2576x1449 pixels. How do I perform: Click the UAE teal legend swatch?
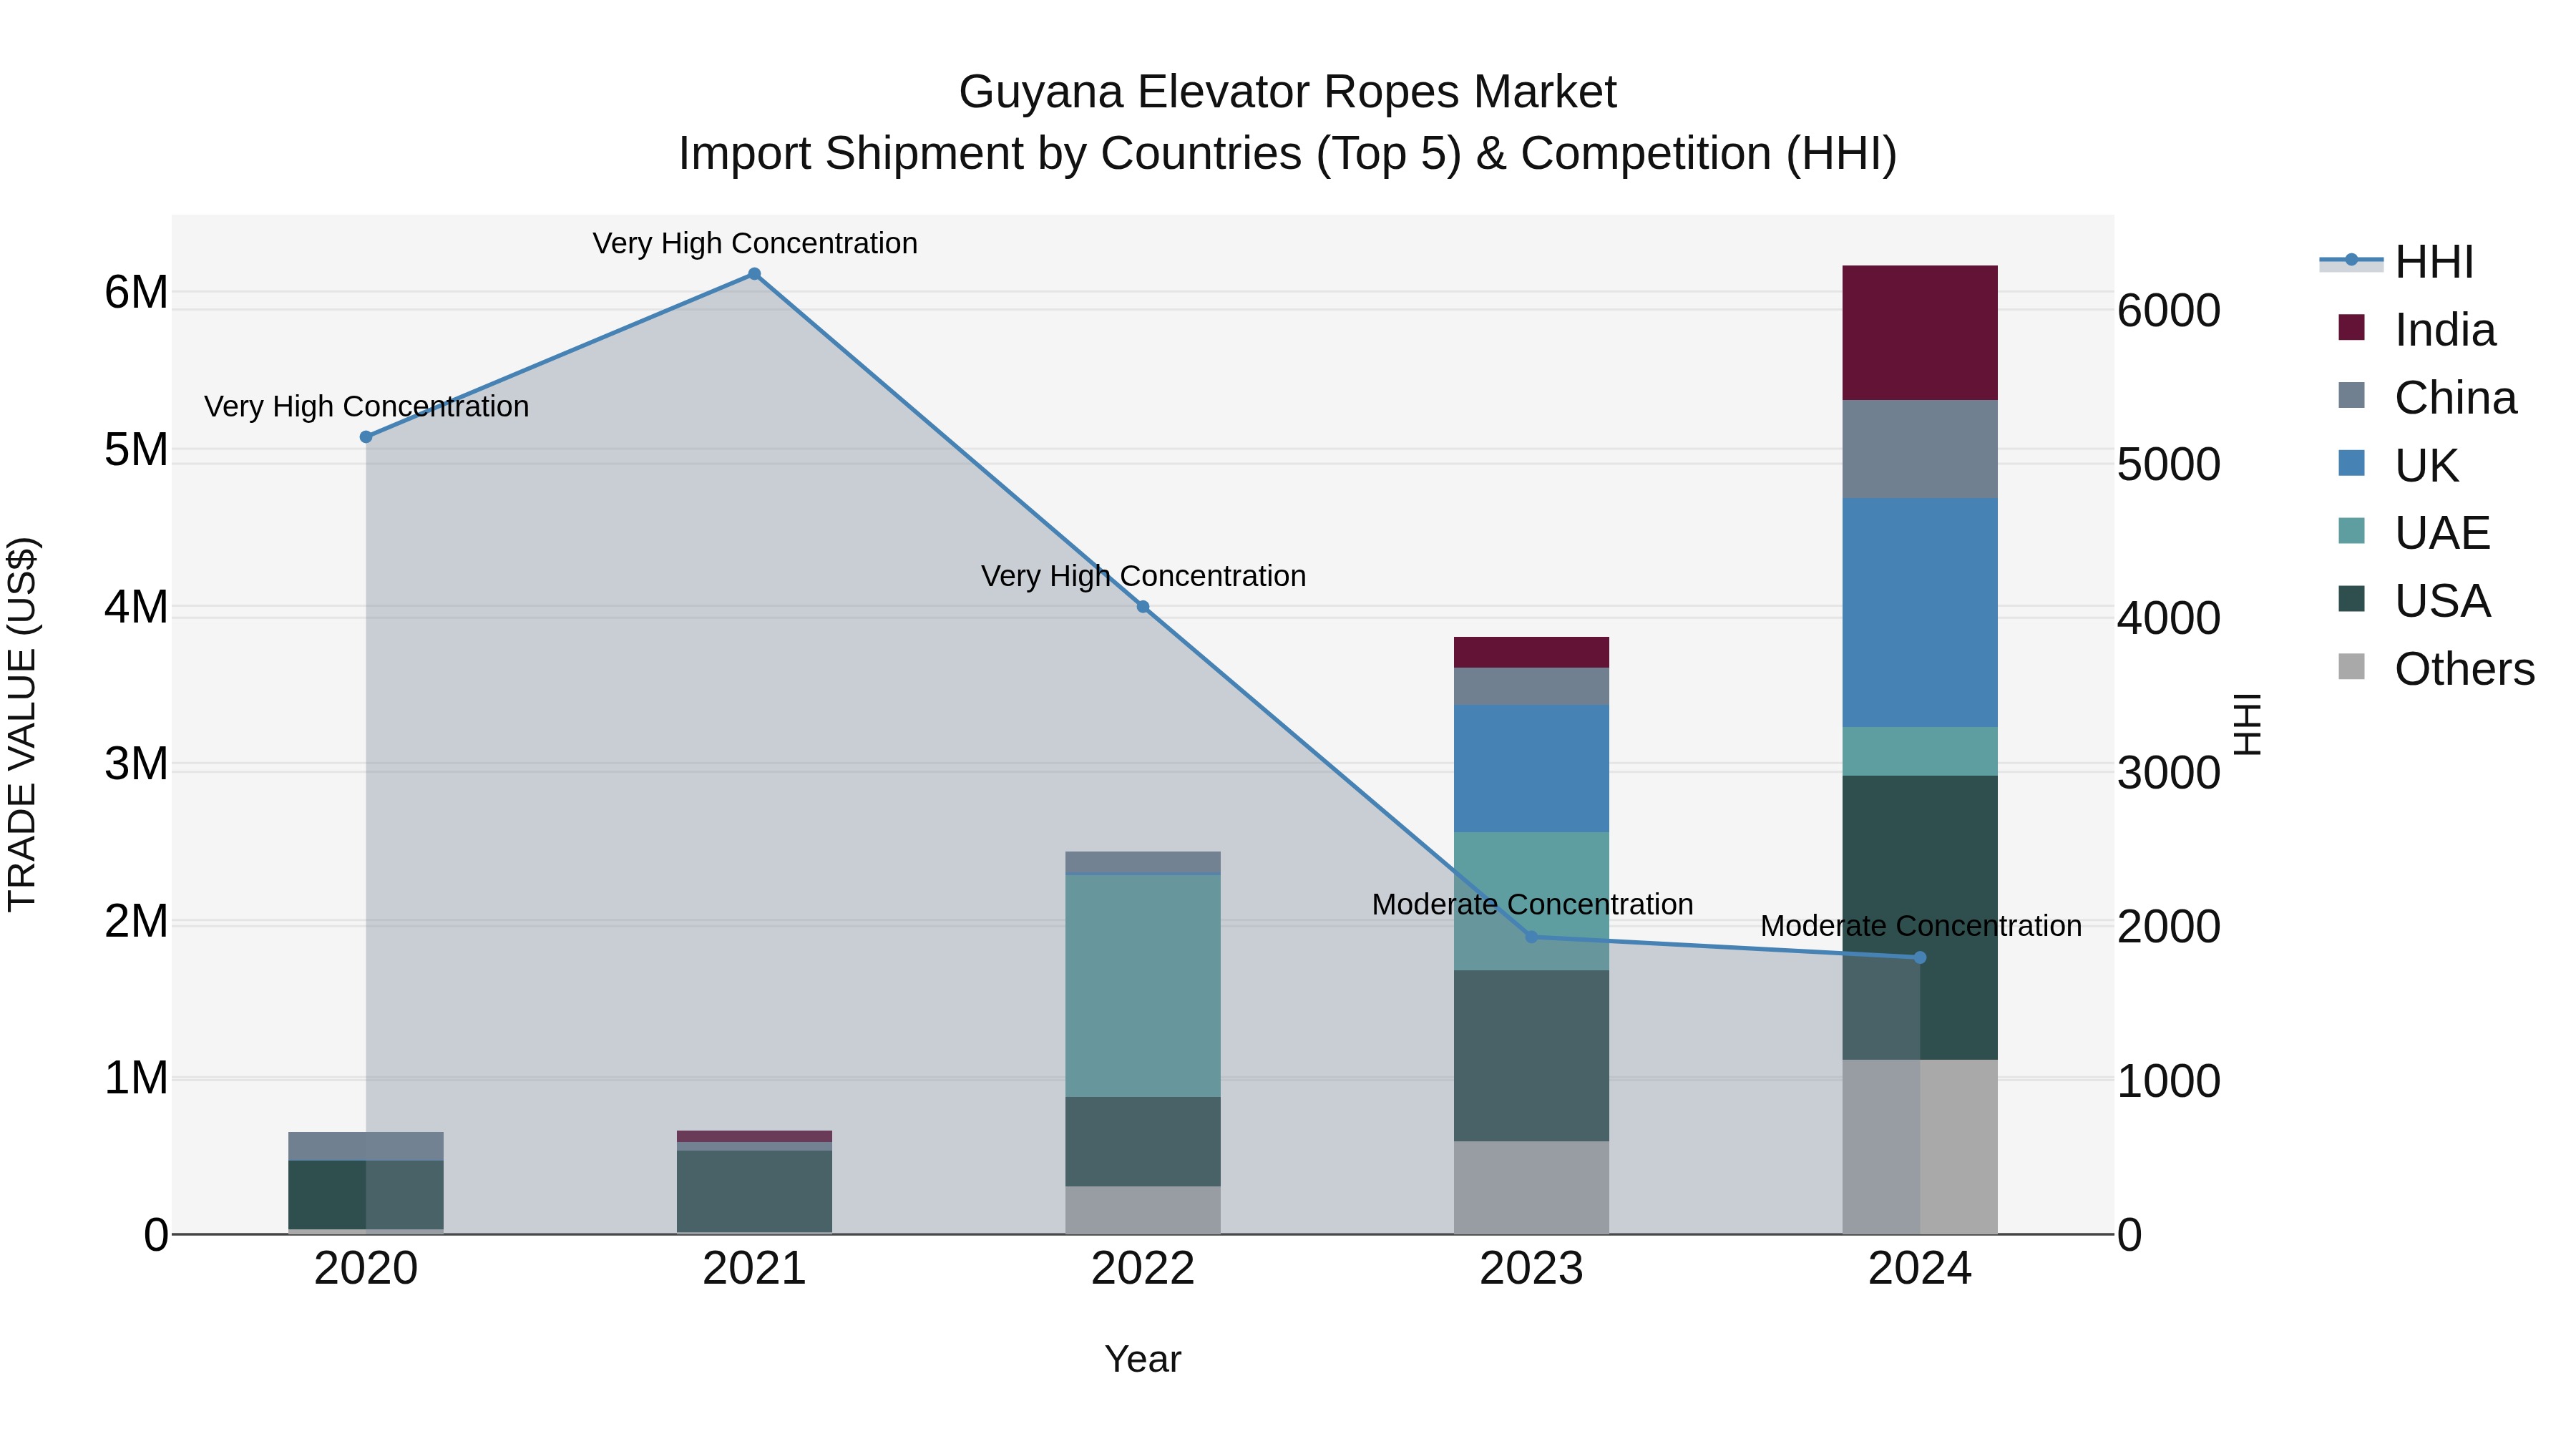[2351, 532]
